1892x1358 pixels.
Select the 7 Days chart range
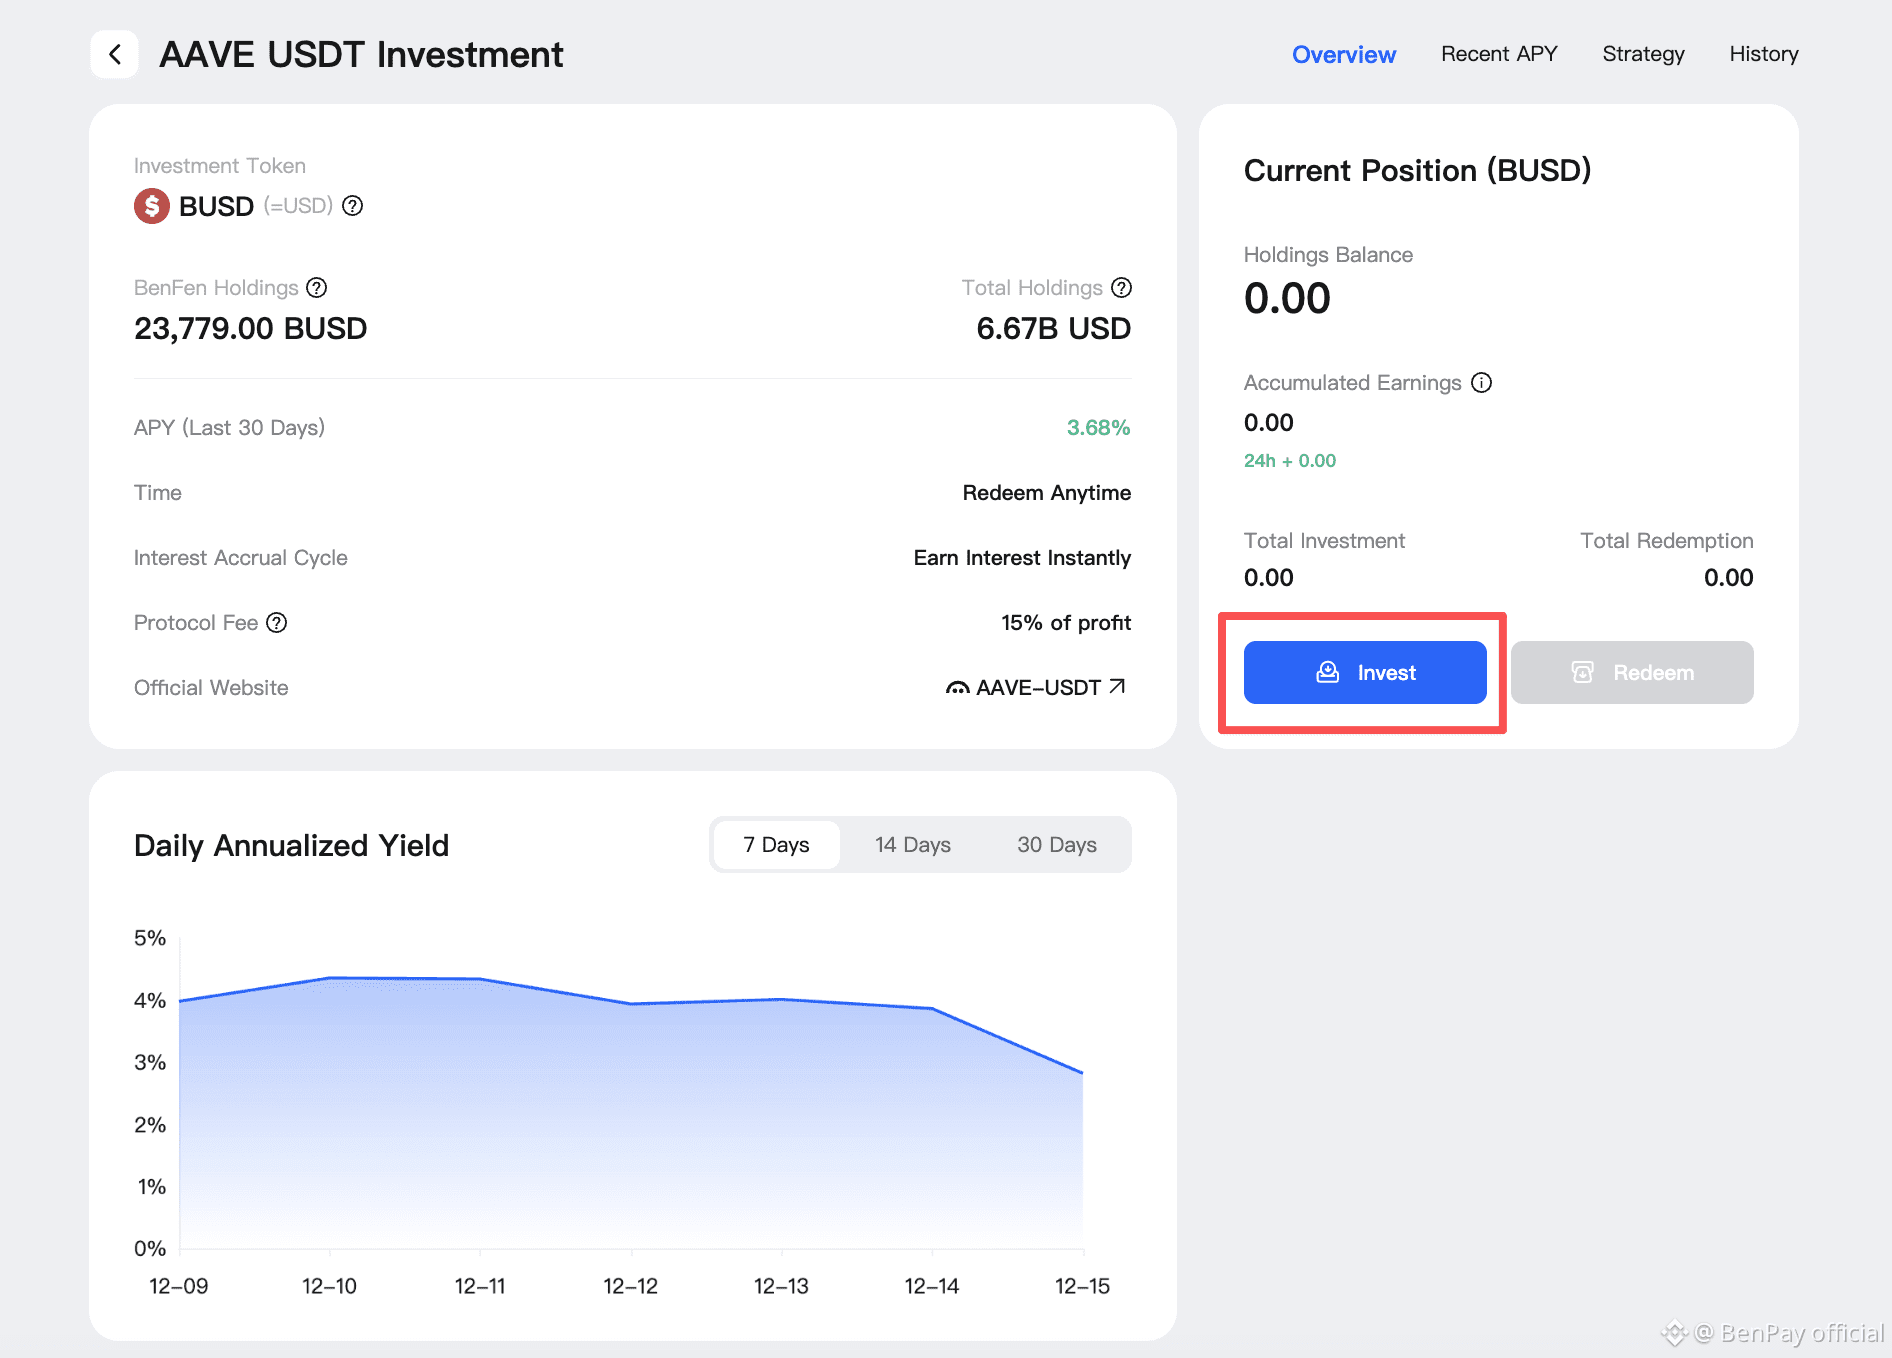point(776,845)
